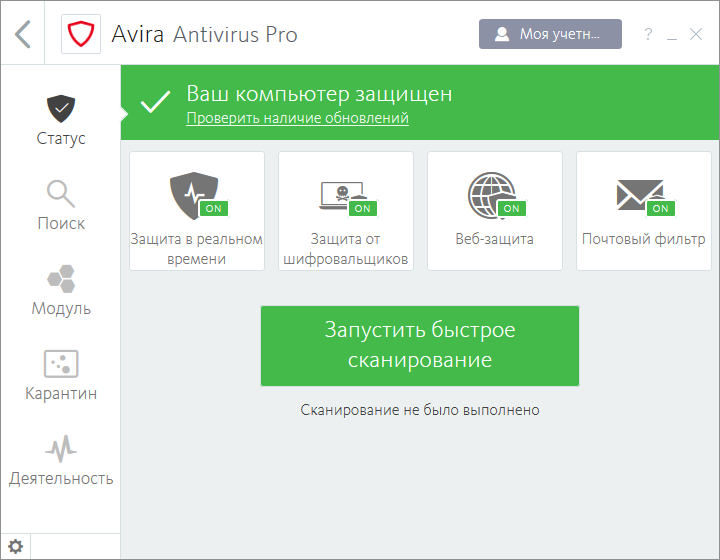Start Запустить быстрое сканирование

click(x=420, y=346)
